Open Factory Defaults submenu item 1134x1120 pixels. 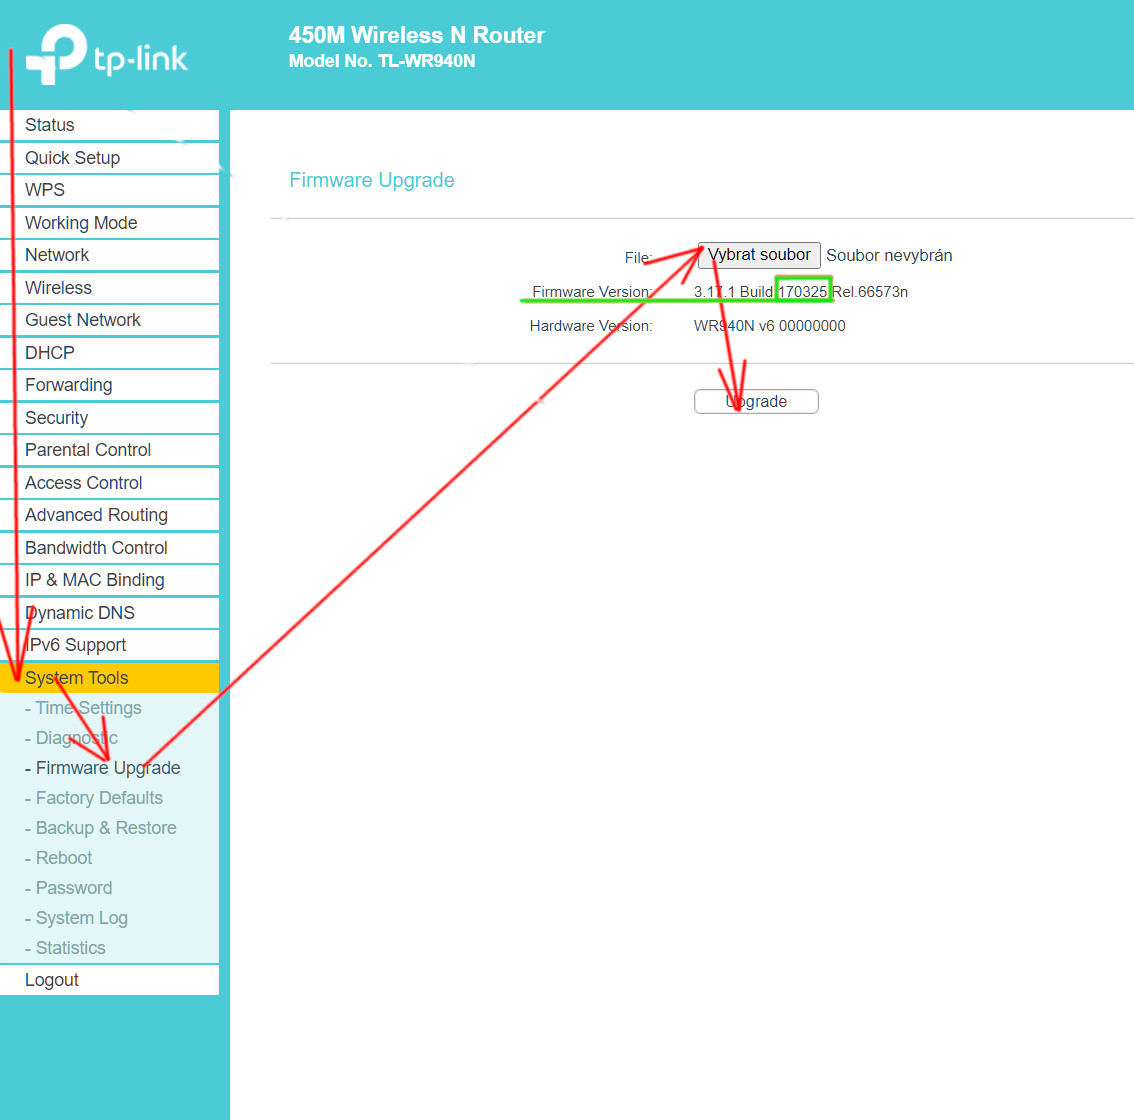pyautogui.click(x=99, y=798)
